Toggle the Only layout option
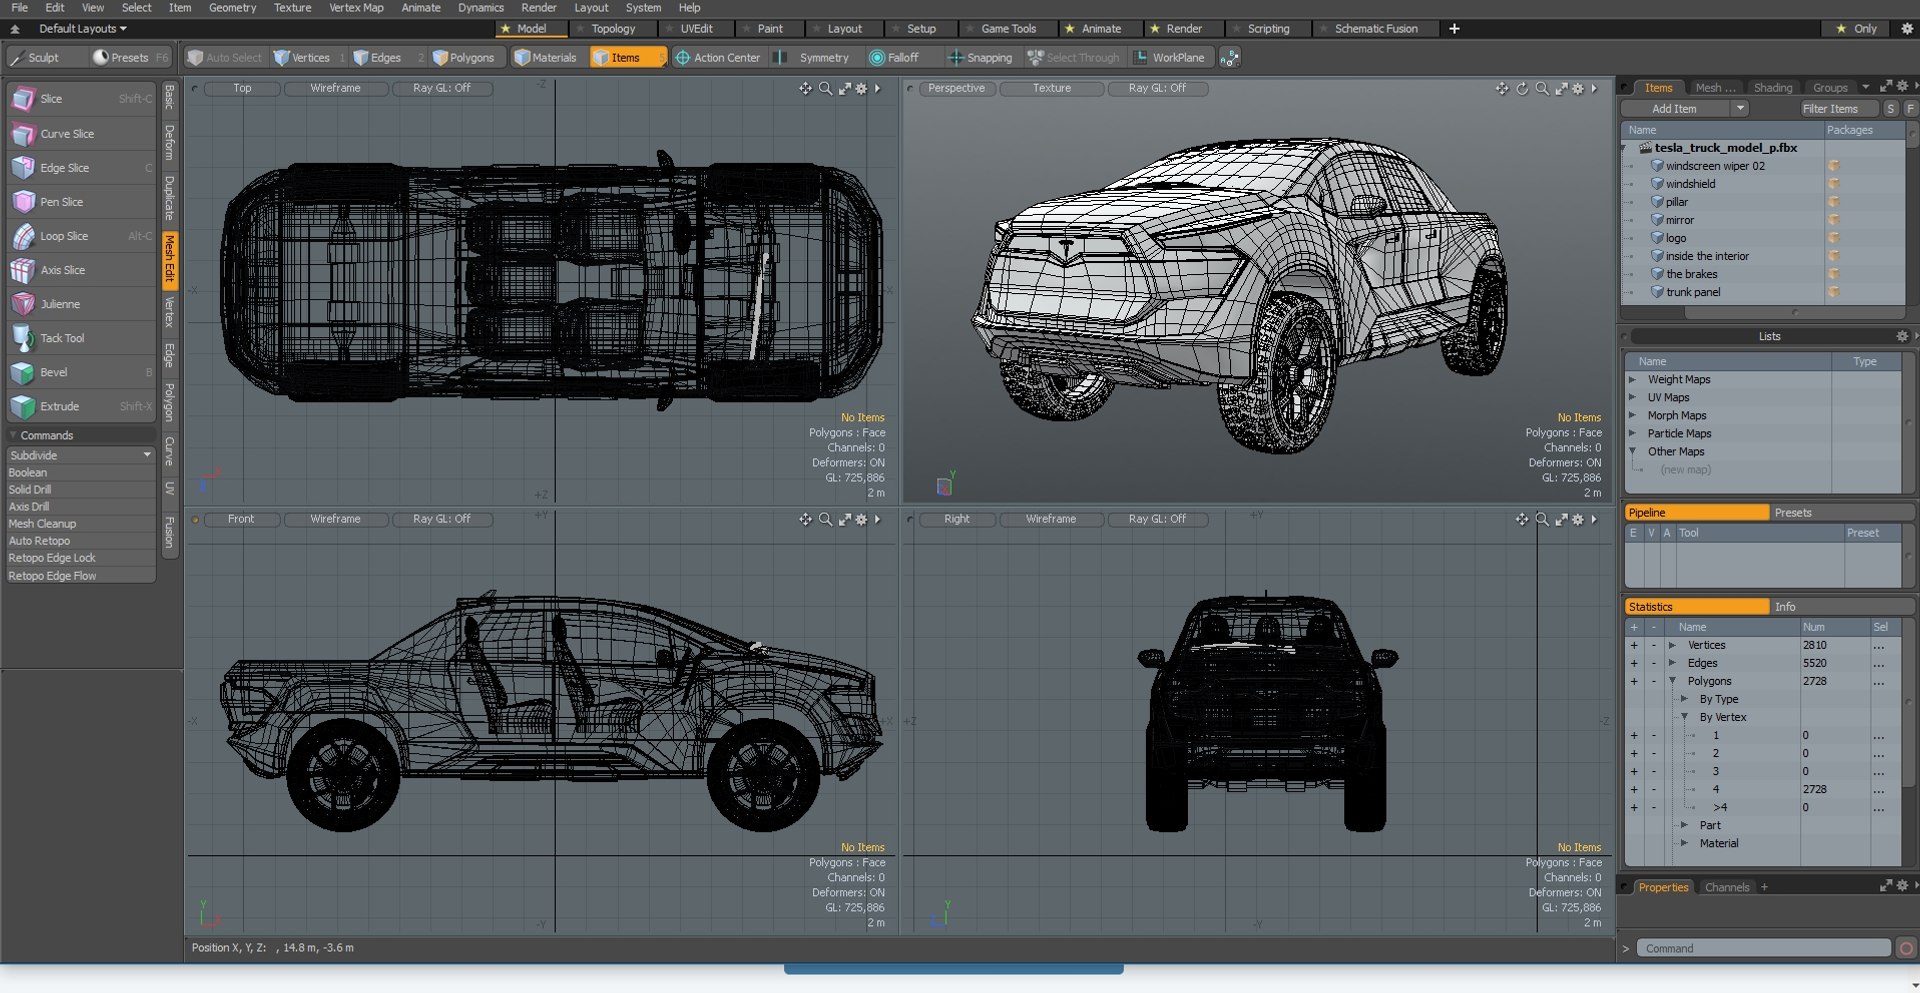This screenshot has width=1920, height=993. point(1857,28)
